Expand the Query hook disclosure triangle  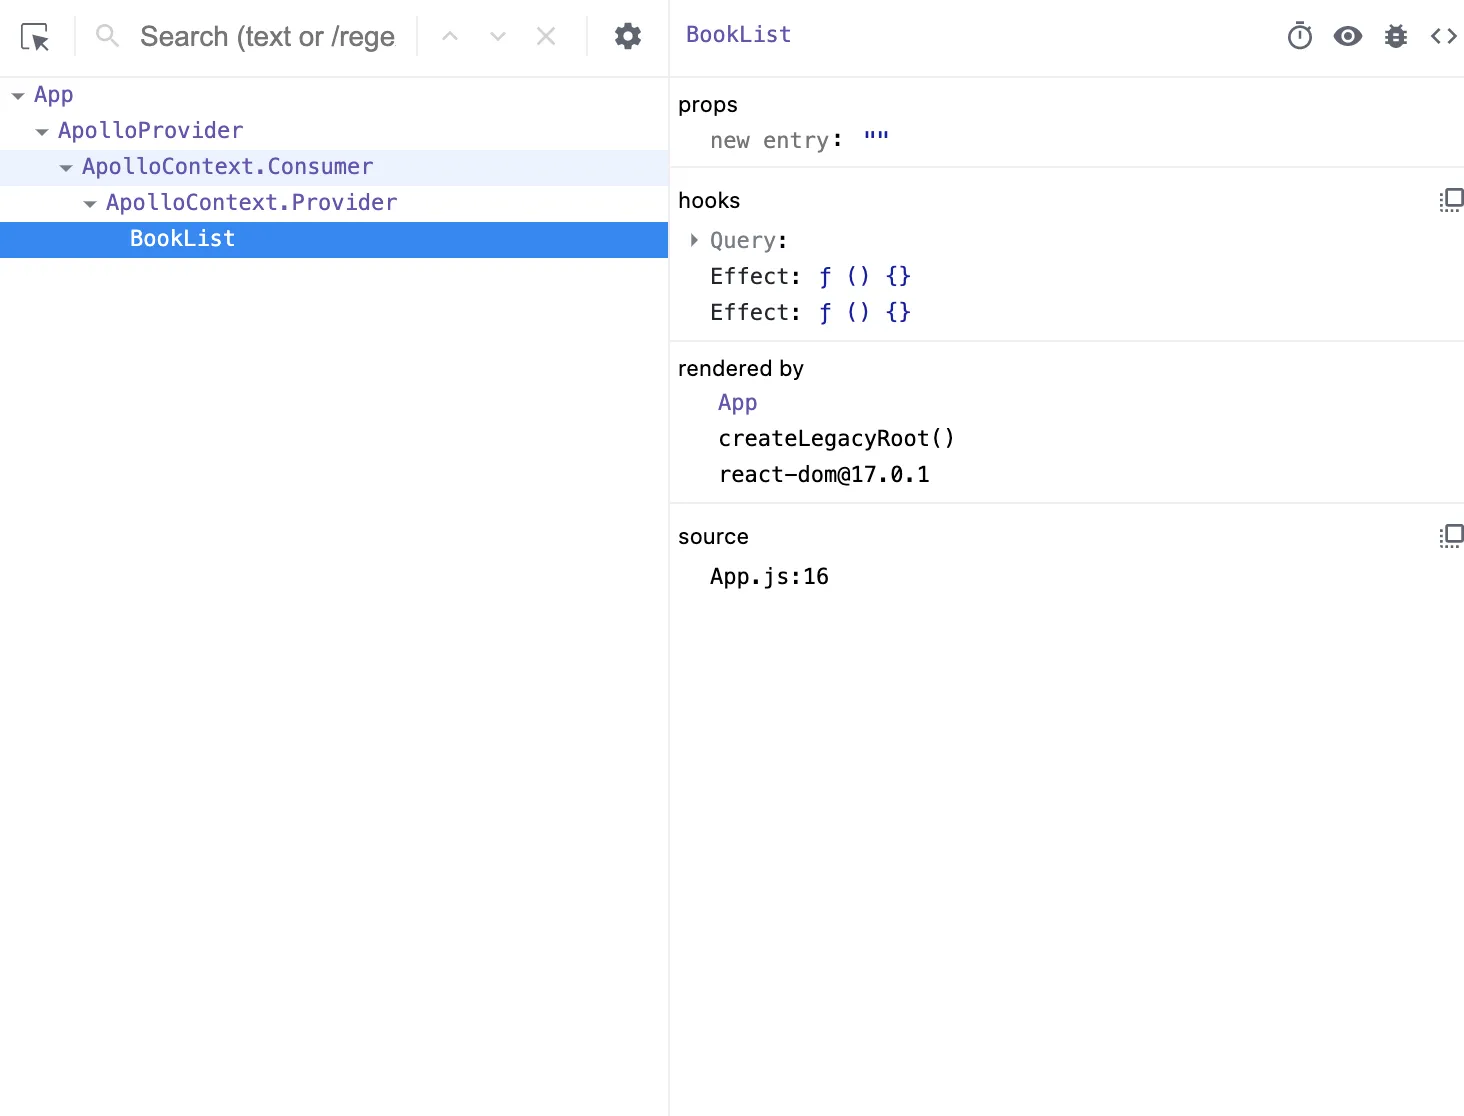[693, 240]
